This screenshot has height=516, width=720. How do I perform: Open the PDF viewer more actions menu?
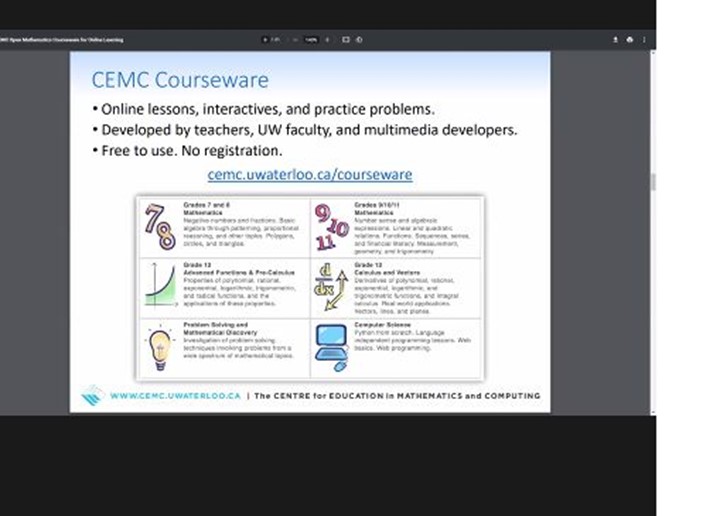644,40
